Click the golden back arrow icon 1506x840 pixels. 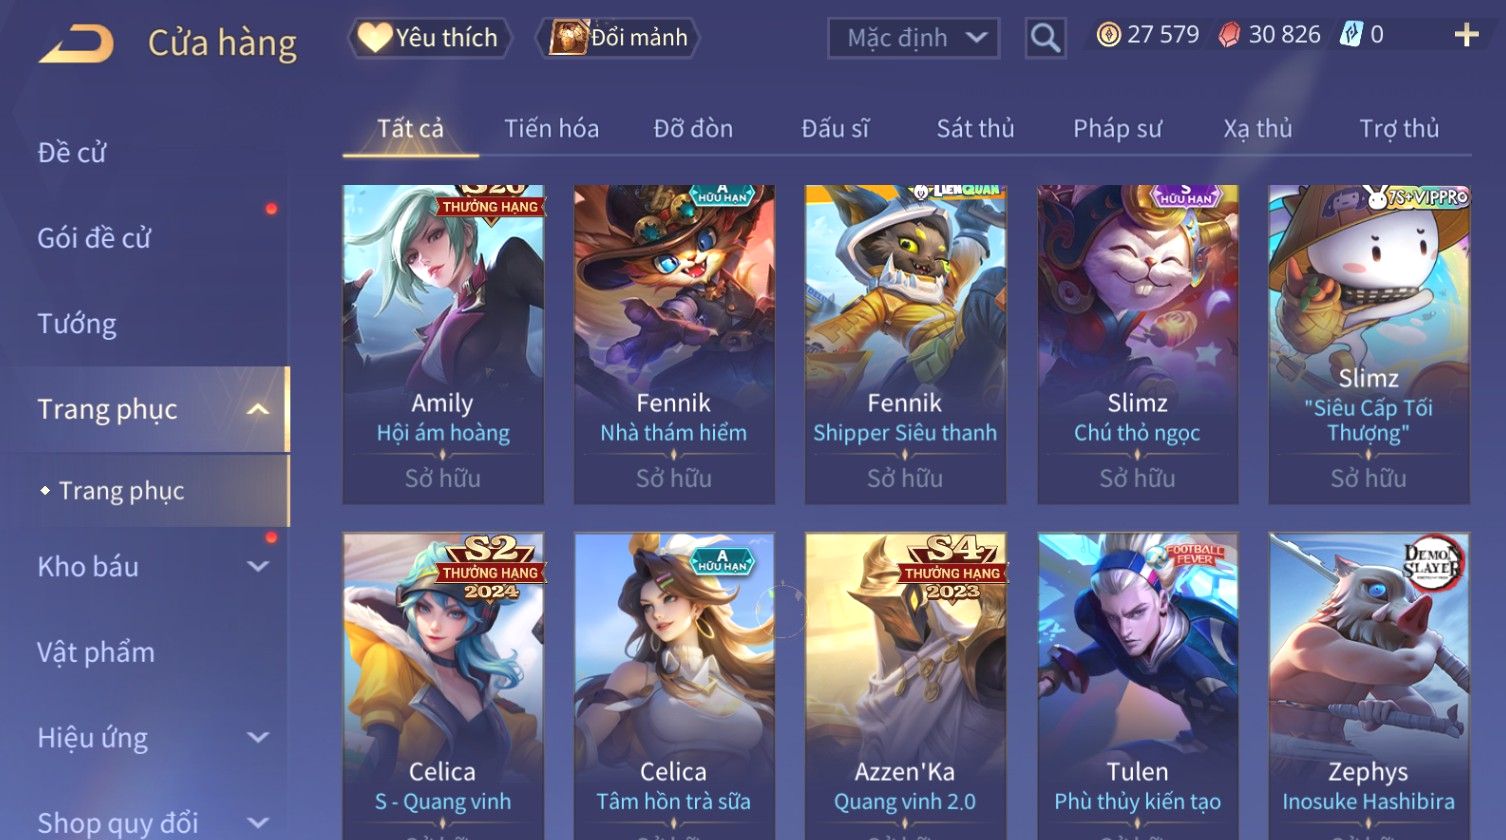pos(76,43)
